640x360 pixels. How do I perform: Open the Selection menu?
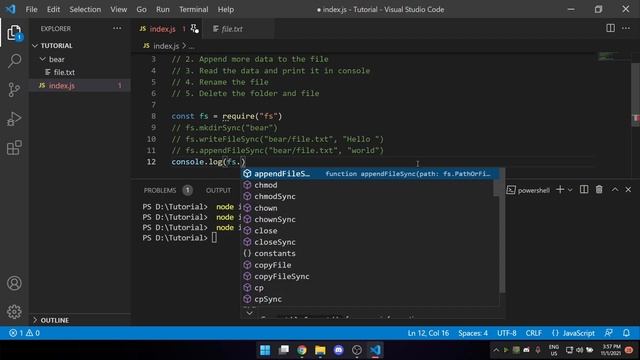(x=85, y=9)
